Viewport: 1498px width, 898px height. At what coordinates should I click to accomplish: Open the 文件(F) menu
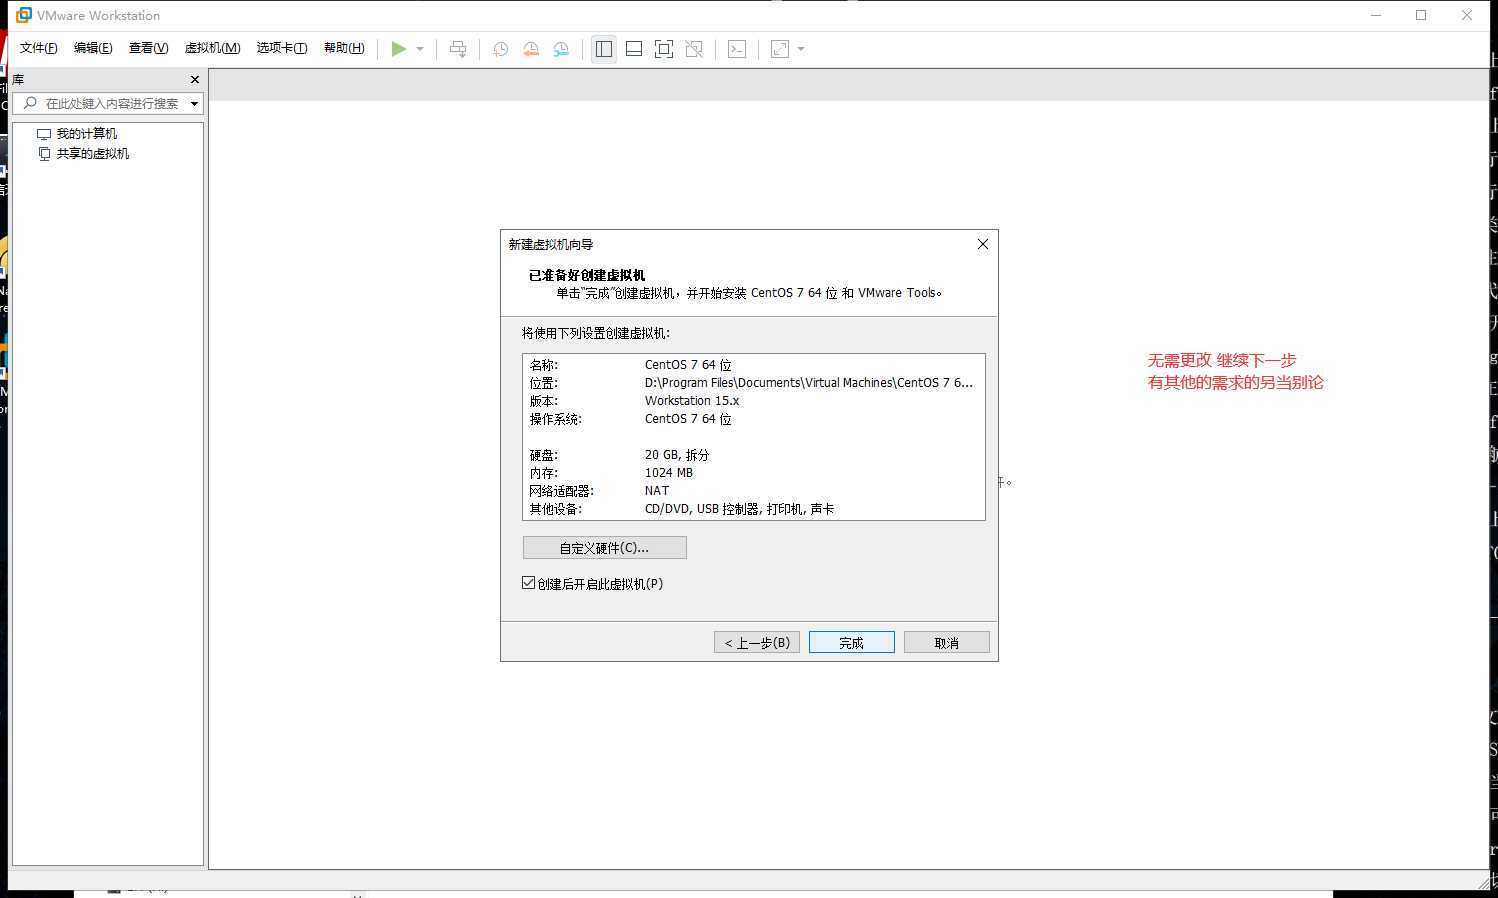(x=39, y=48)
